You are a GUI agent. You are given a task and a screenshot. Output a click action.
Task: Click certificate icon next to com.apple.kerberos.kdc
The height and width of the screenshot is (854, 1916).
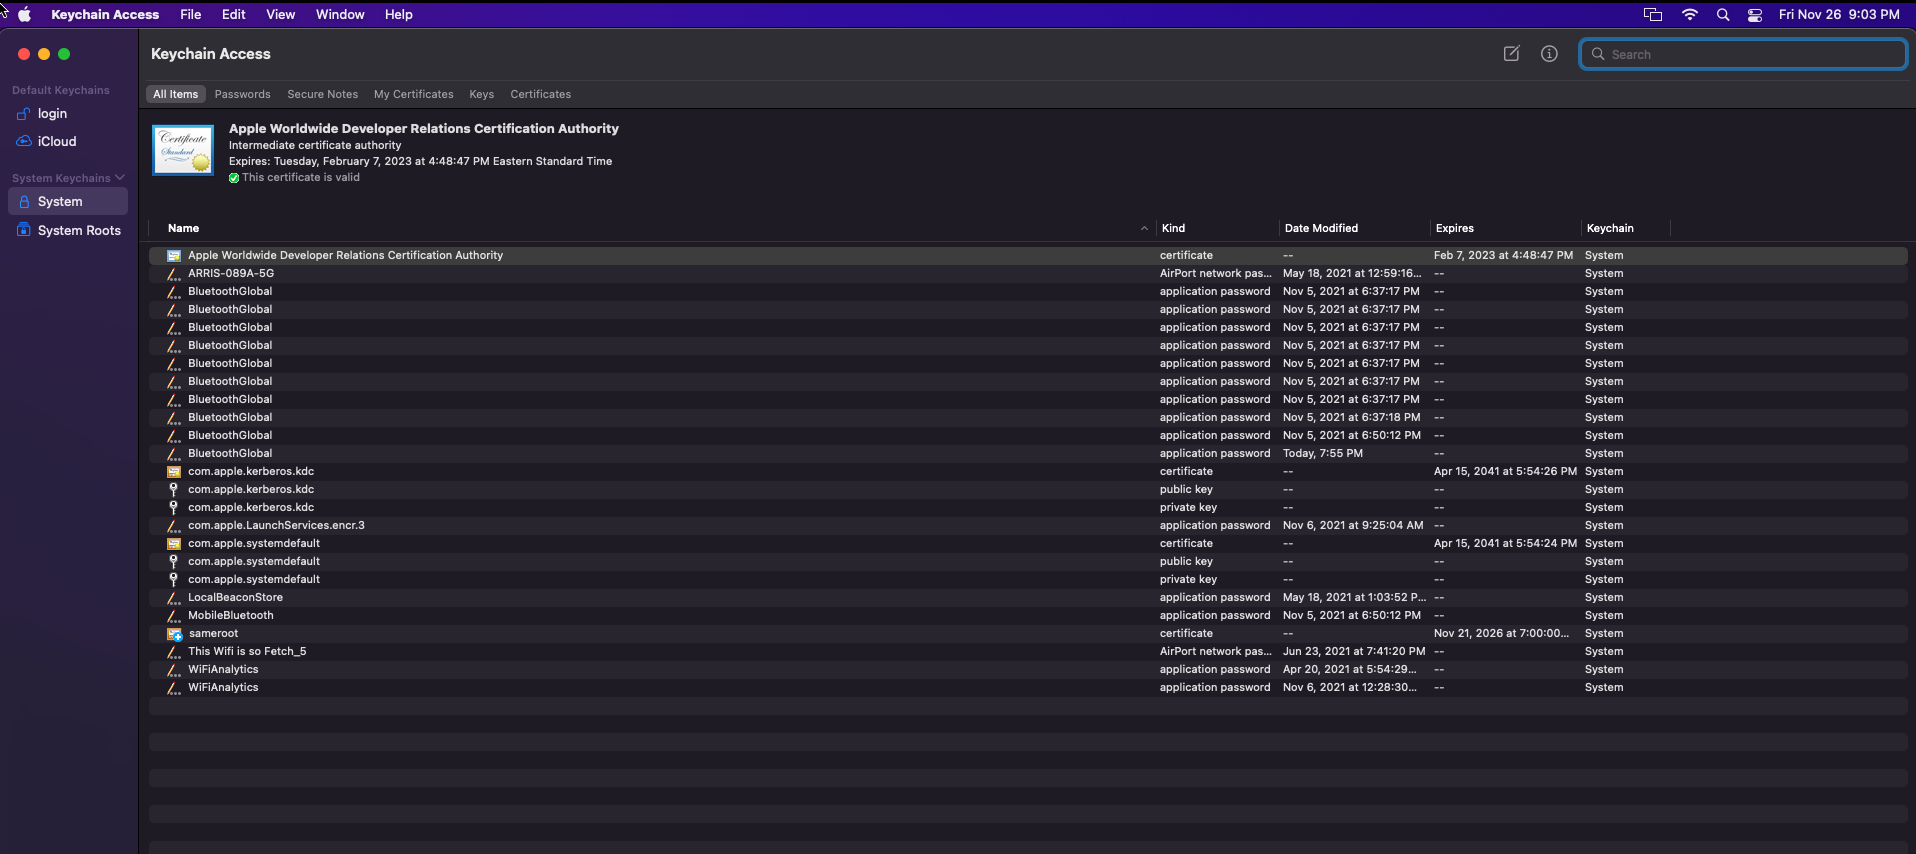(174, 472)
